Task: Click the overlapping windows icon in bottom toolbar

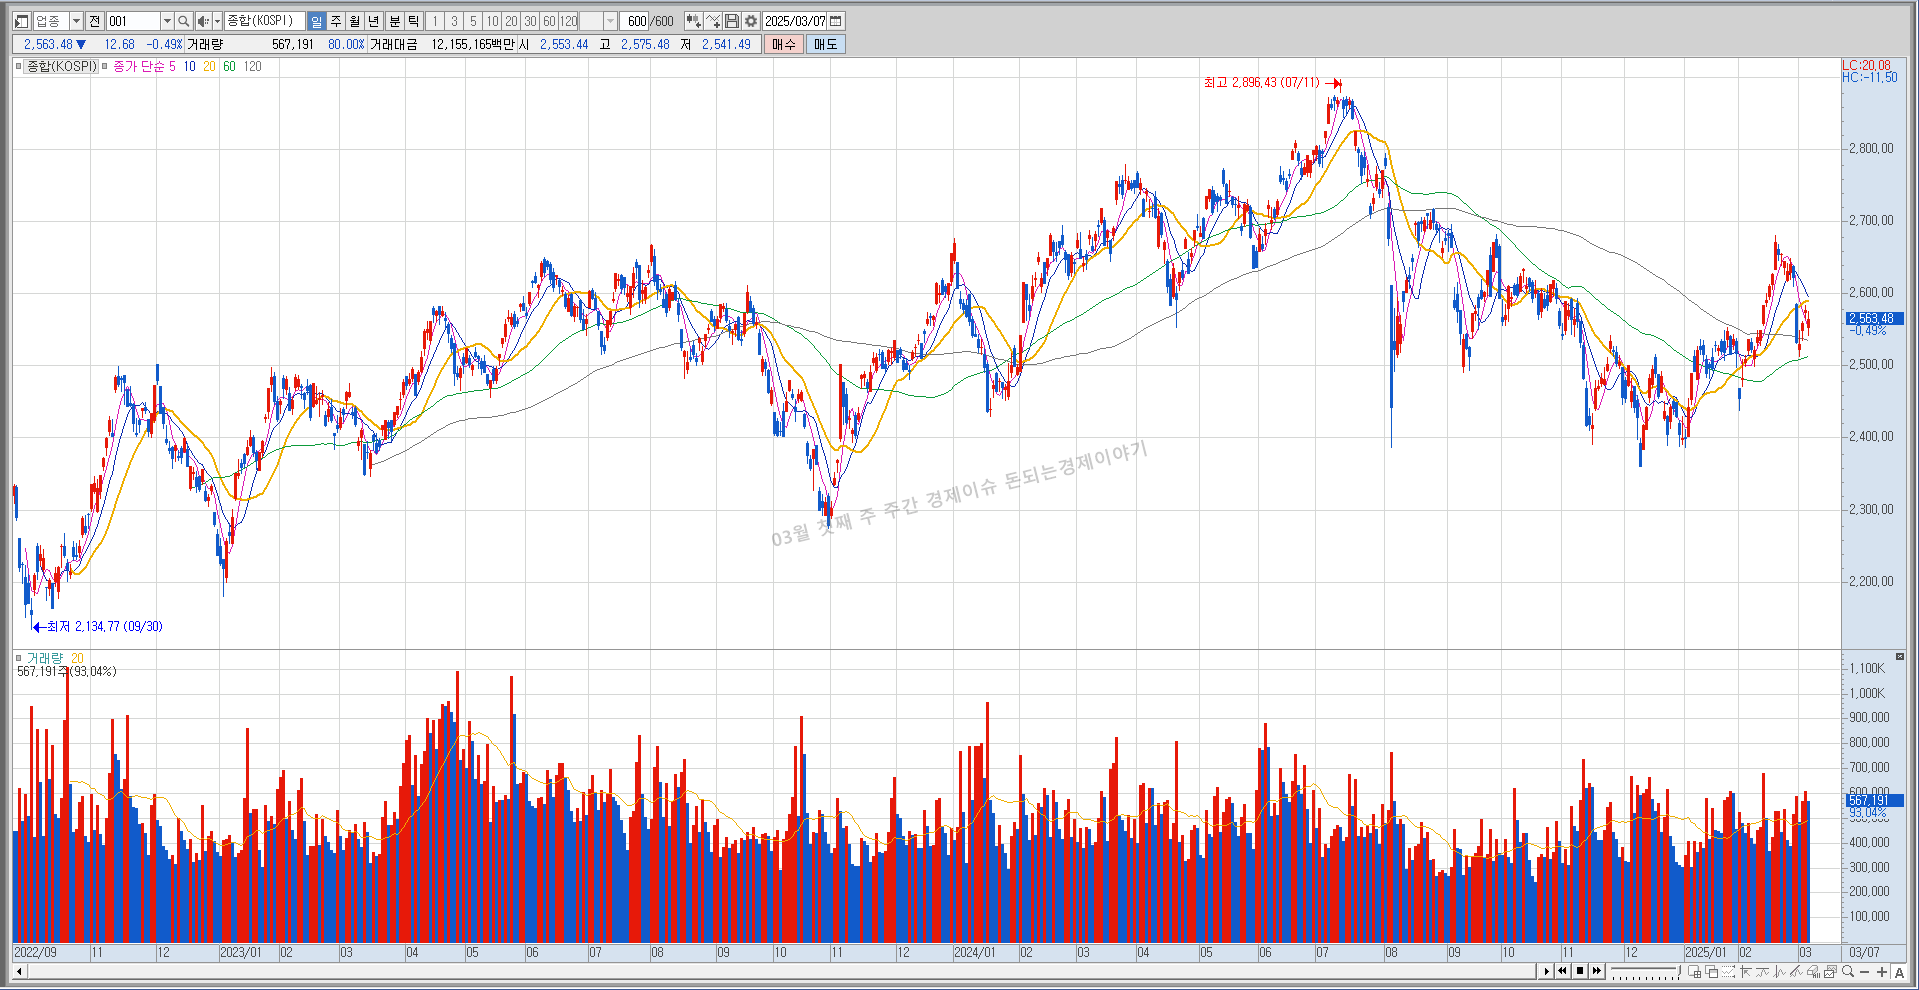Action: click(1711, 972)
